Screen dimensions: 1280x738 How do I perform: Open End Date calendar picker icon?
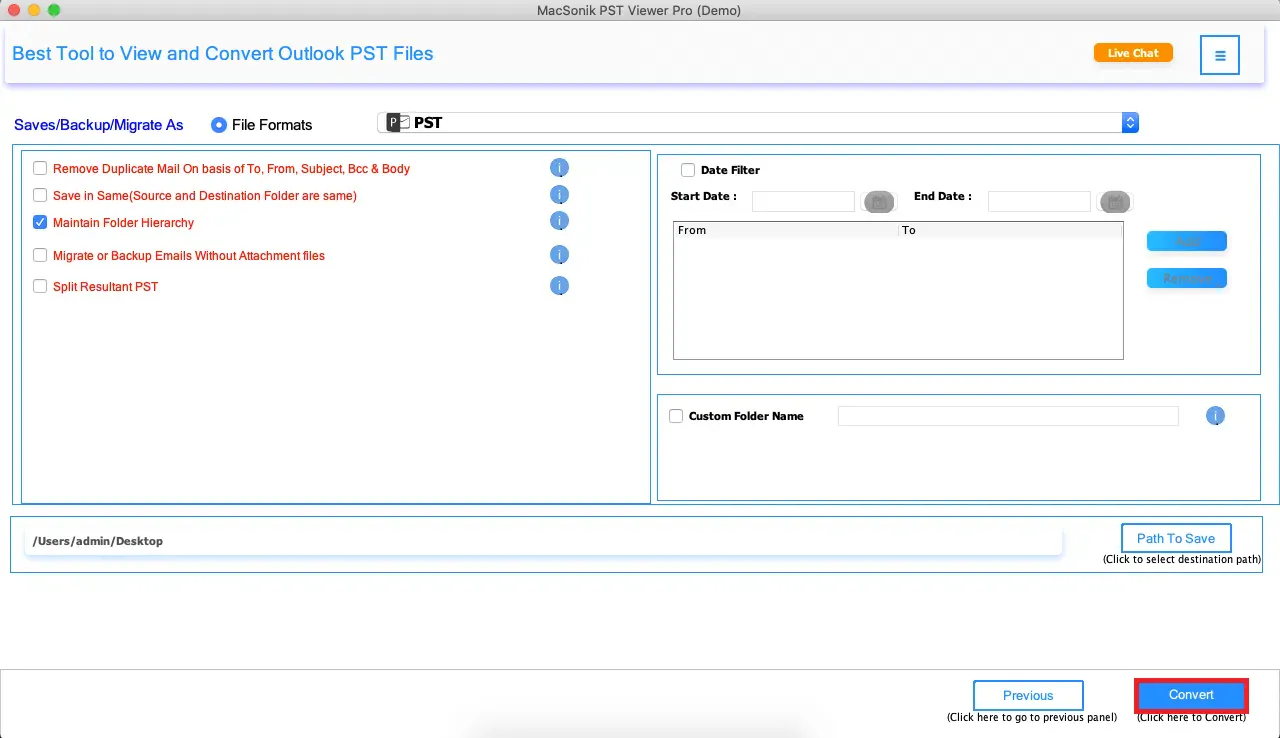[1115, 202]
